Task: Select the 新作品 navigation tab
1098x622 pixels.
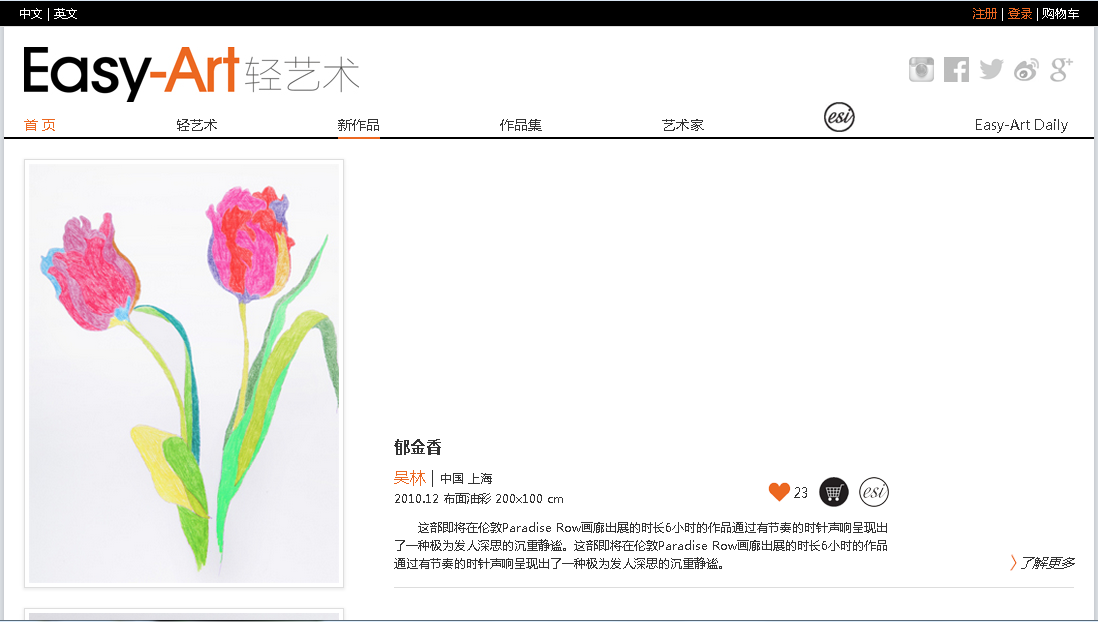Action: coord(358,125)
